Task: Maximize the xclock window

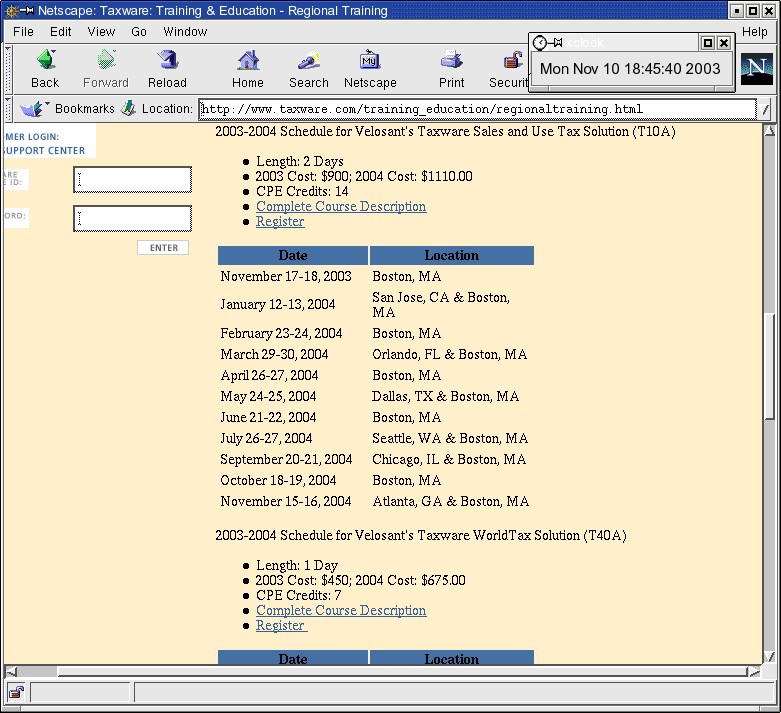Action: [x=707, y=43]
